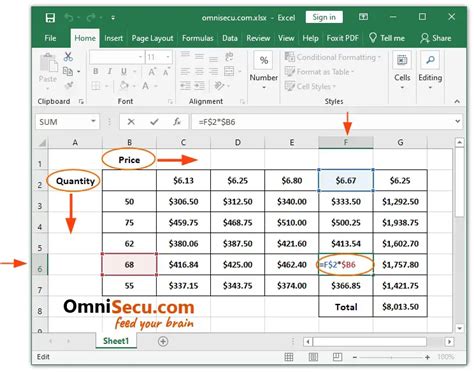
Task: Open Alignment dialog launcher
Action: coord(242,101)
